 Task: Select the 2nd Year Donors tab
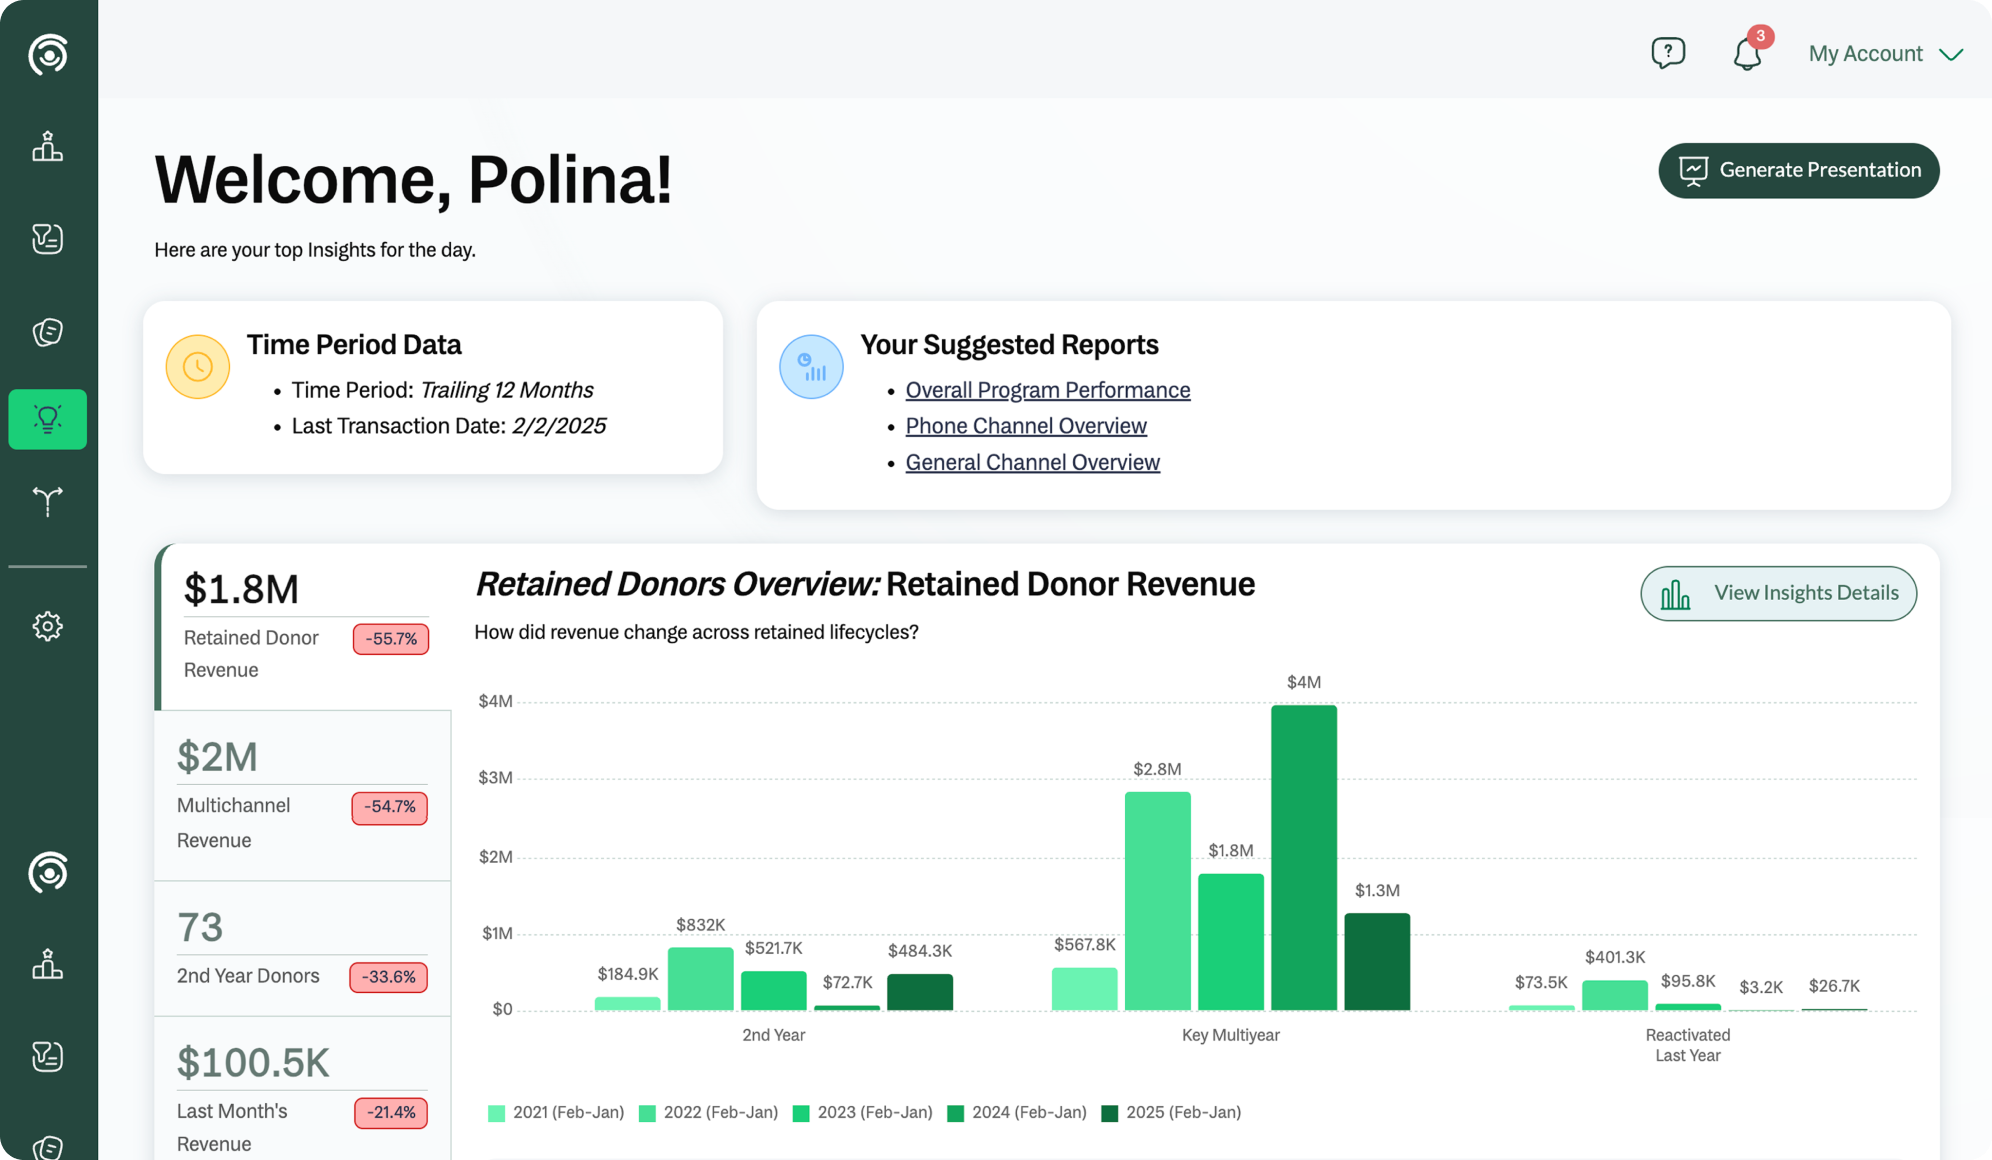[302, 949]
